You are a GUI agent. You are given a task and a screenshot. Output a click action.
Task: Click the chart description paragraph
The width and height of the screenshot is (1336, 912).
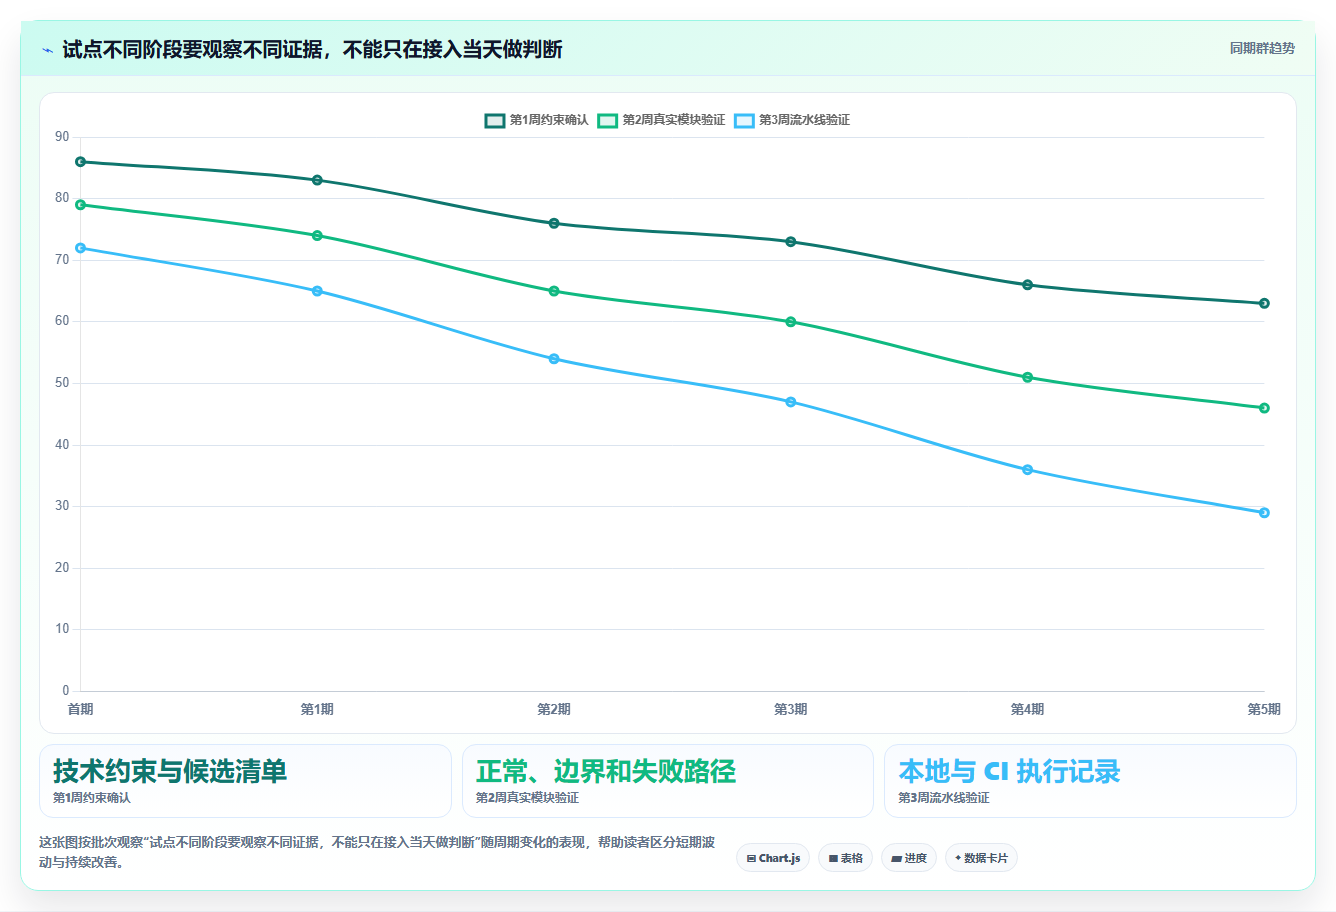[x=377, y=852]
